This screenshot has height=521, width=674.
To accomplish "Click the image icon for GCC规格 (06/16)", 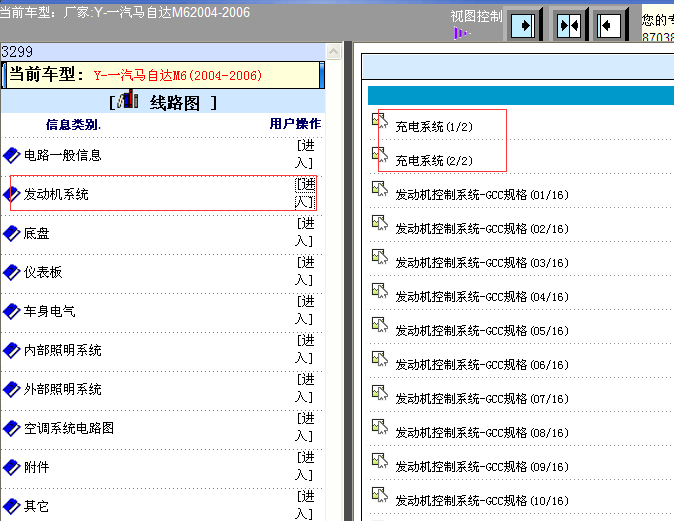I will pyautogui.click(x=380, y=358).
